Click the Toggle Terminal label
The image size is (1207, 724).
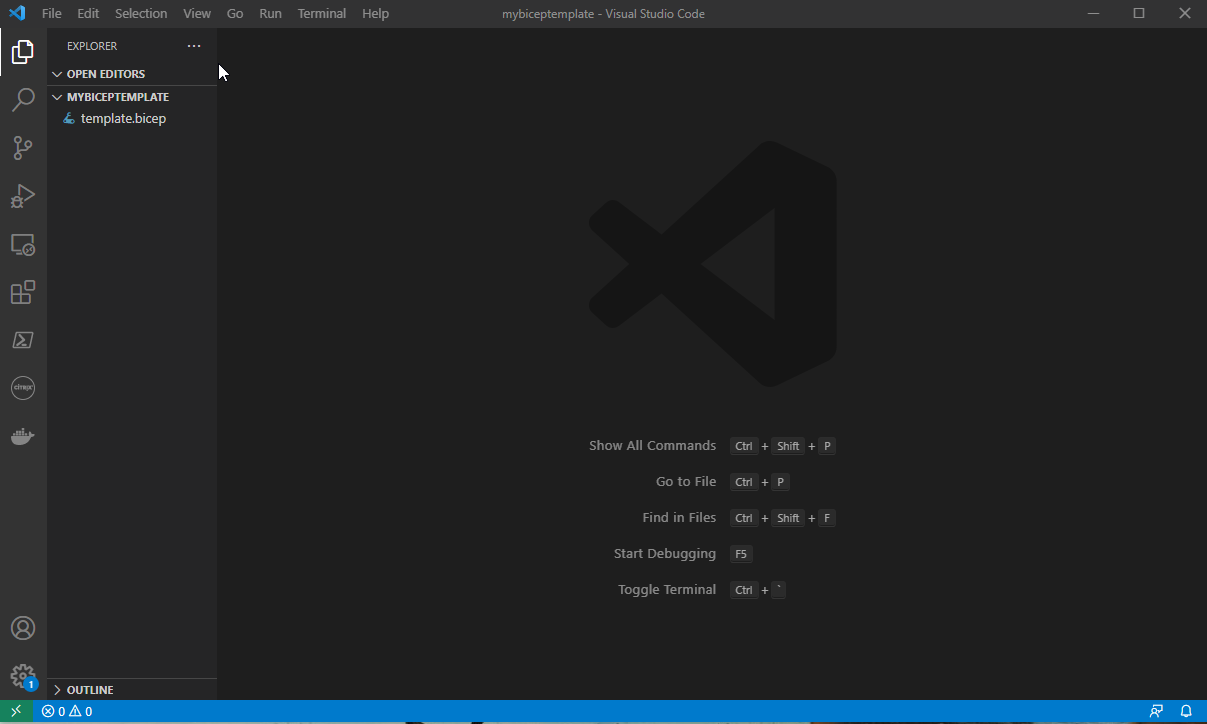coord(667,590)
